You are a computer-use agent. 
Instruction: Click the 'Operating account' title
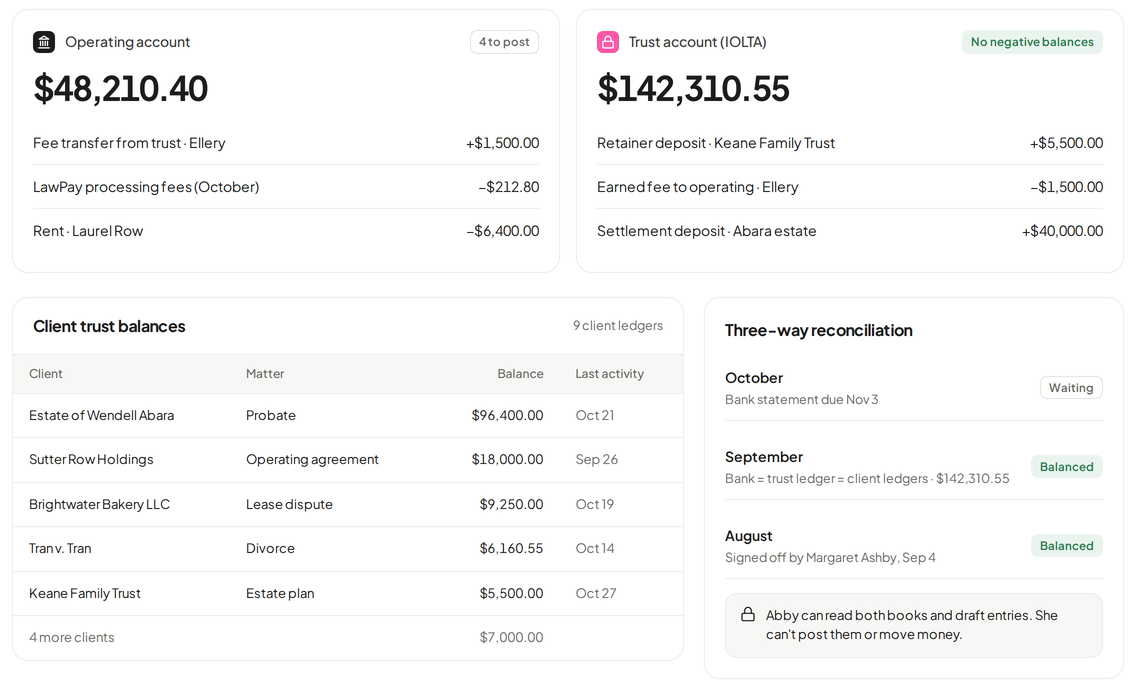pyautogui.click(x=127, y=42)
